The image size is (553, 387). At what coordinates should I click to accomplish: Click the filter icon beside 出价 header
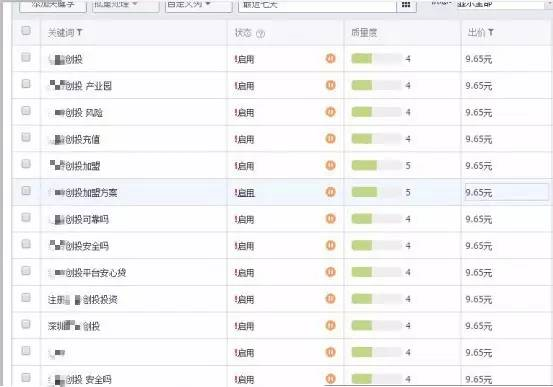491,32
